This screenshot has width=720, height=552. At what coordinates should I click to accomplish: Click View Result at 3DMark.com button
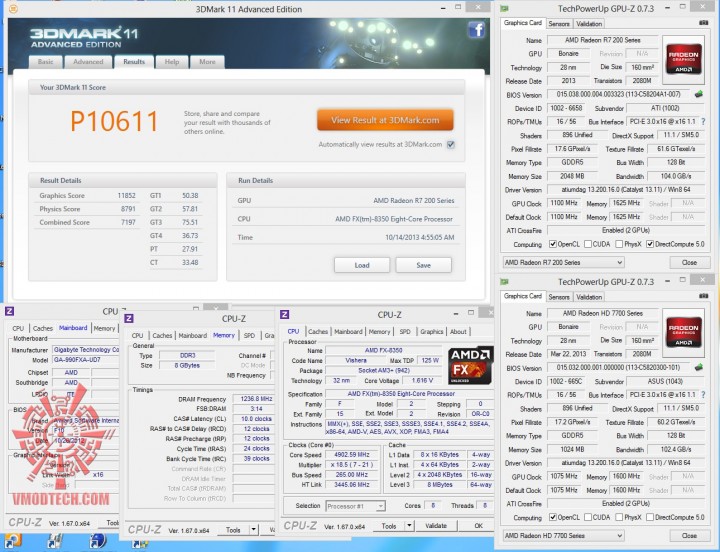(385, 120)
